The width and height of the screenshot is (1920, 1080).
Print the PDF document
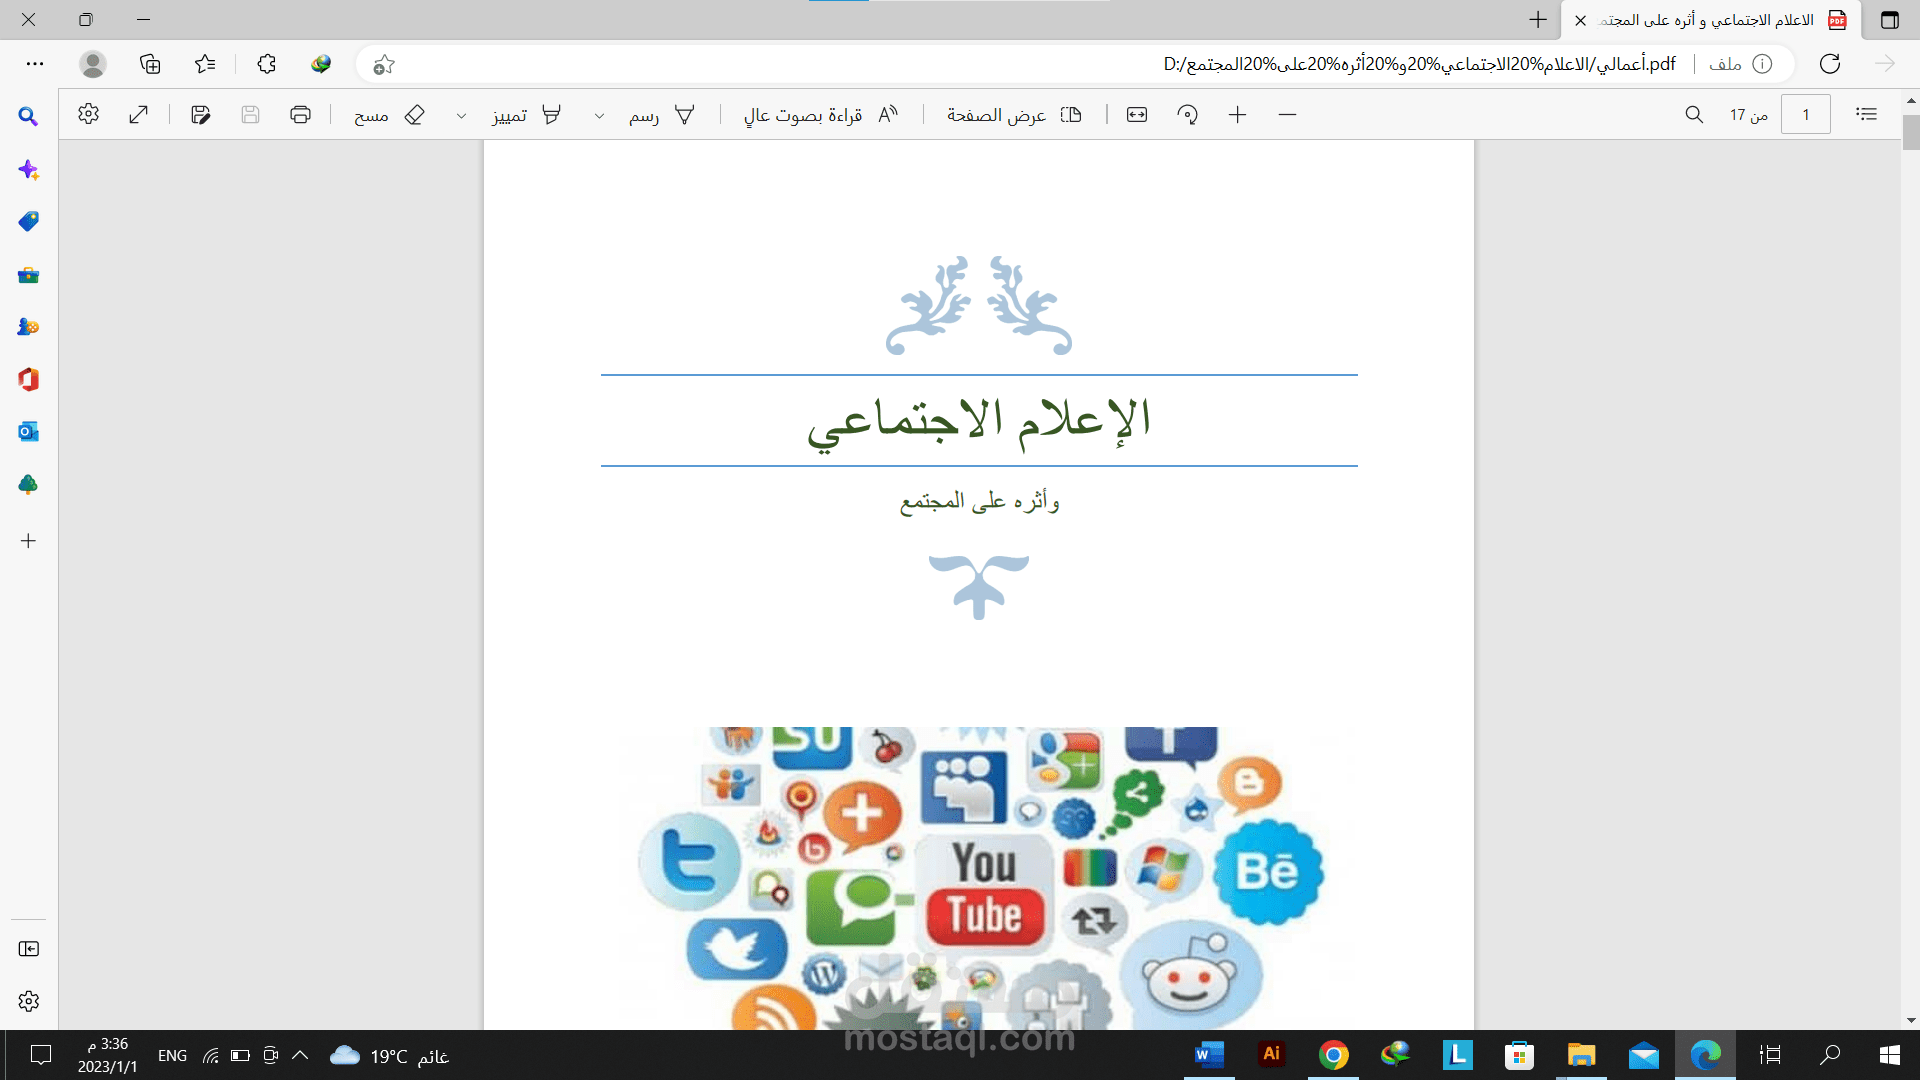pyautogui.click(x=300, y=114)
